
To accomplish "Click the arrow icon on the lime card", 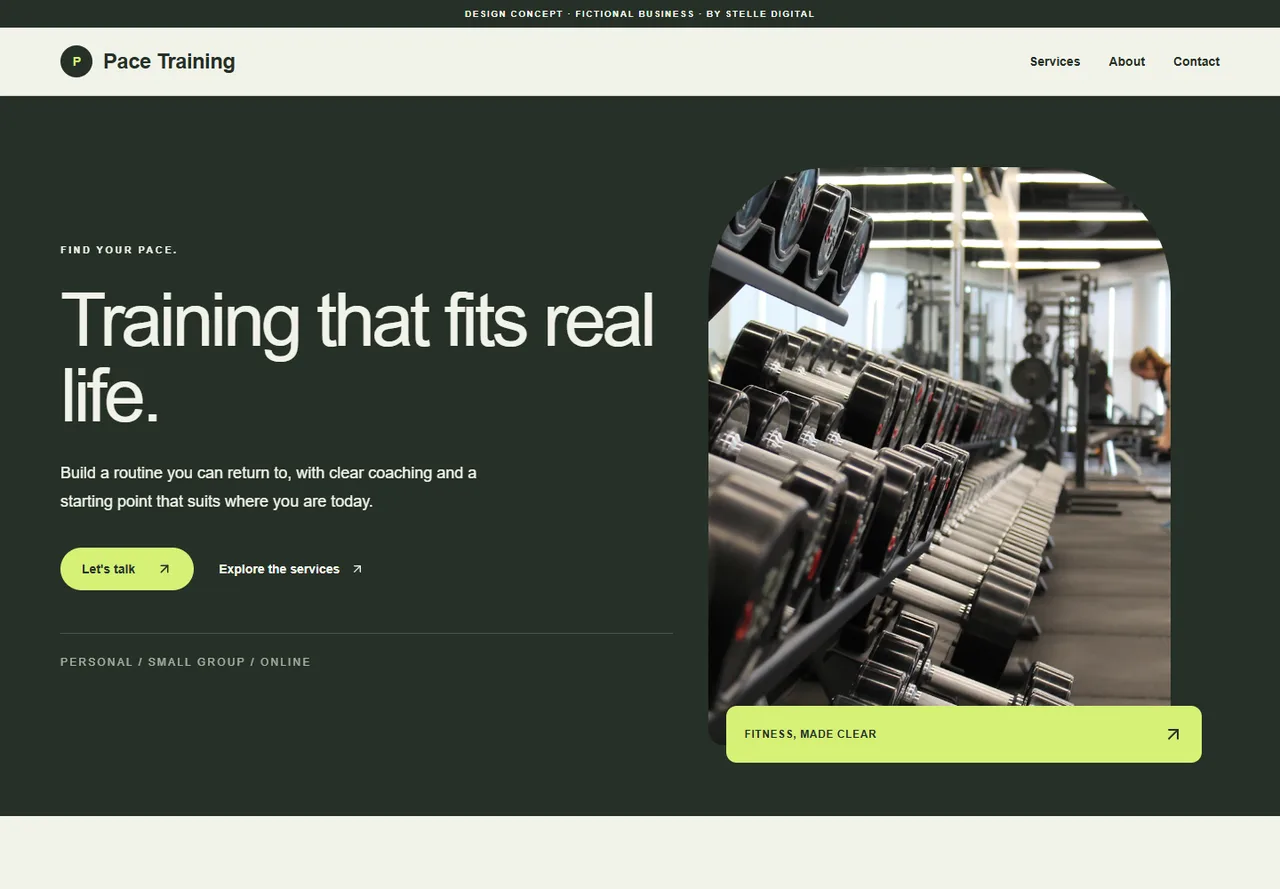I will tap(1173, 734).
